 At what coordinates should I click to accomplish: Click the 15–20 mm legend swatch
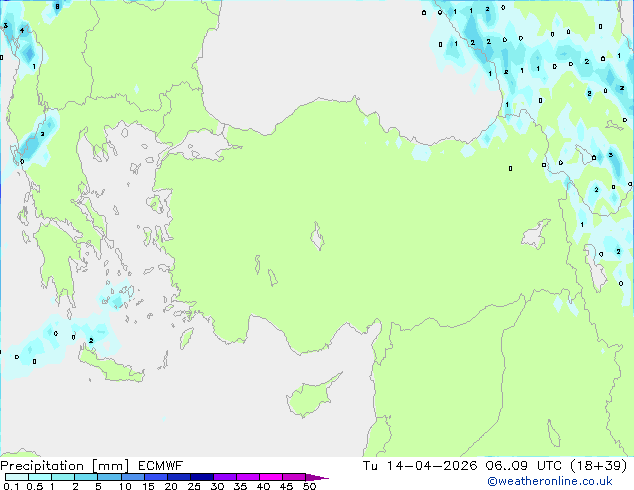pos(155,477)
